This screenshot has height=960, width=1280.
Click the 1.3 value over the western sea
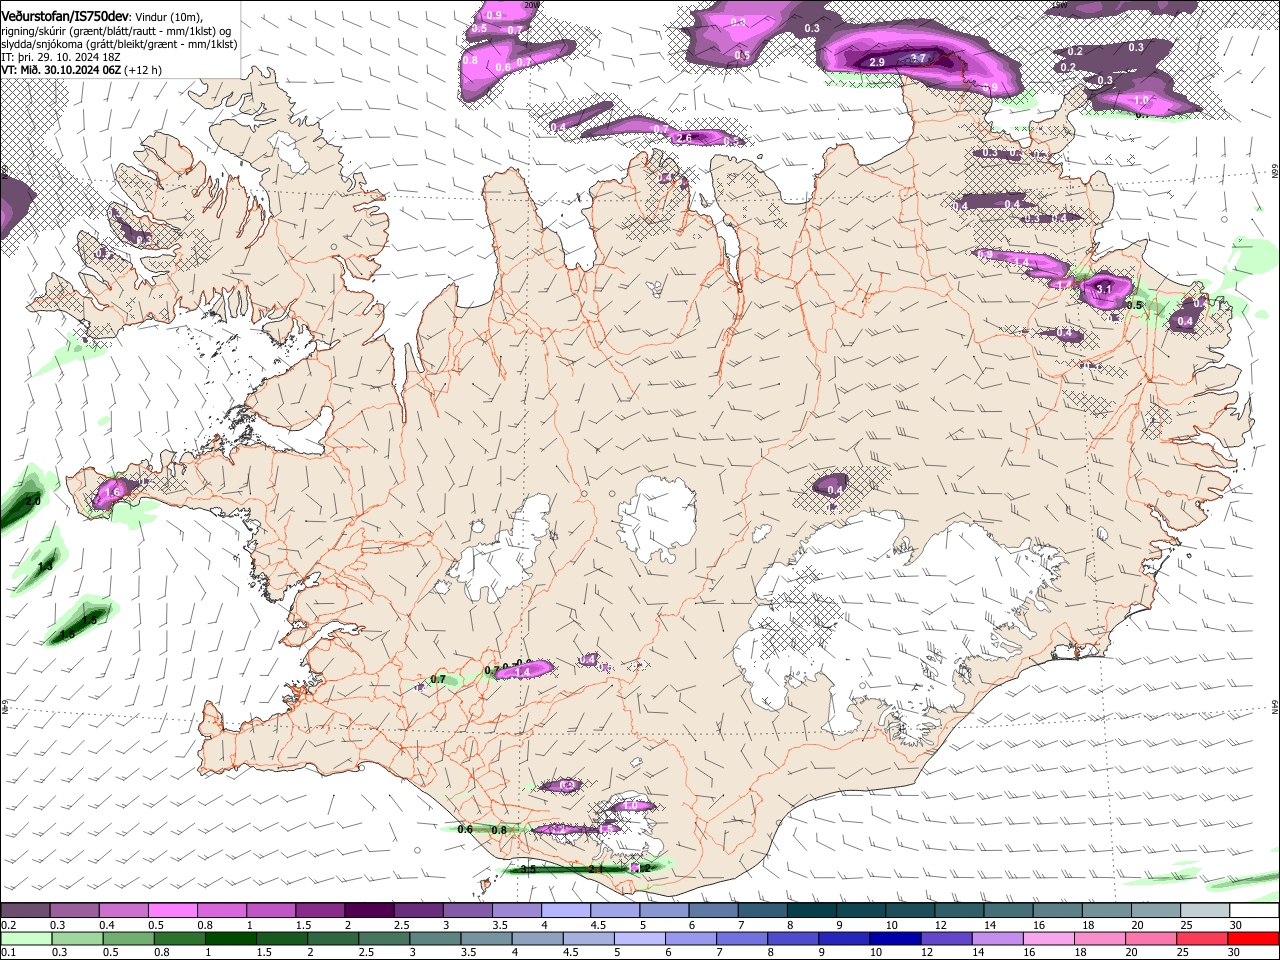tap(45, 566)
